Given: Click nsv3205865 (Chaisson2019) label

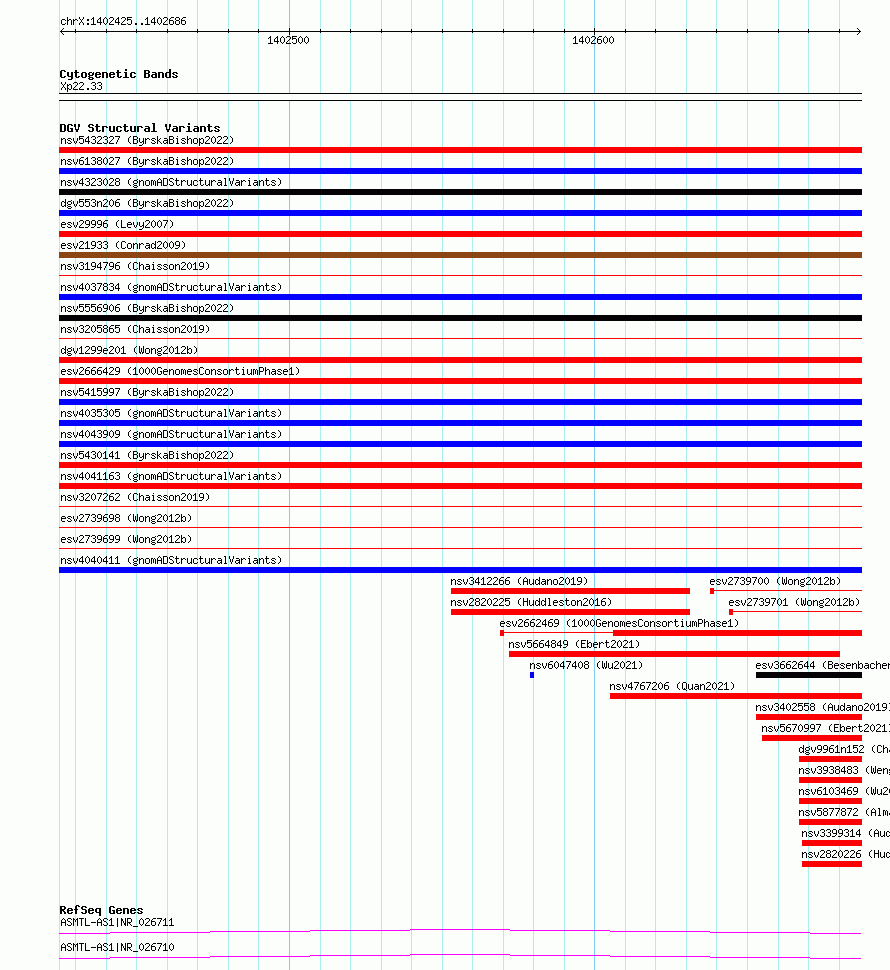Looking at the screenshot, I should click(x=135, y=330).
